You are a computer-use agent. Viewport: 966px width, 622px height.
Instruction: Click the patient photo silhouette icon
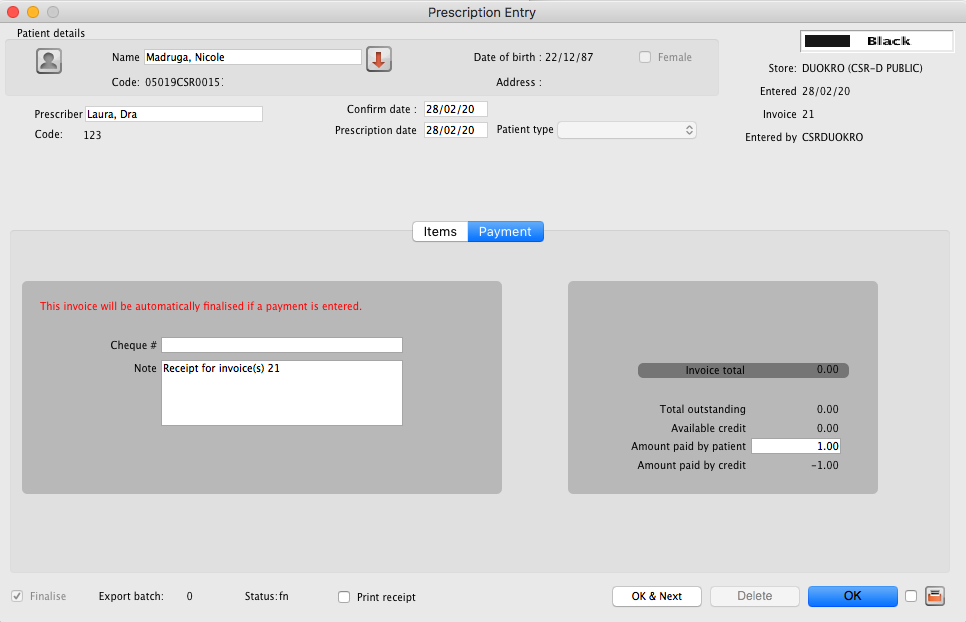click(x=48, y=61)
